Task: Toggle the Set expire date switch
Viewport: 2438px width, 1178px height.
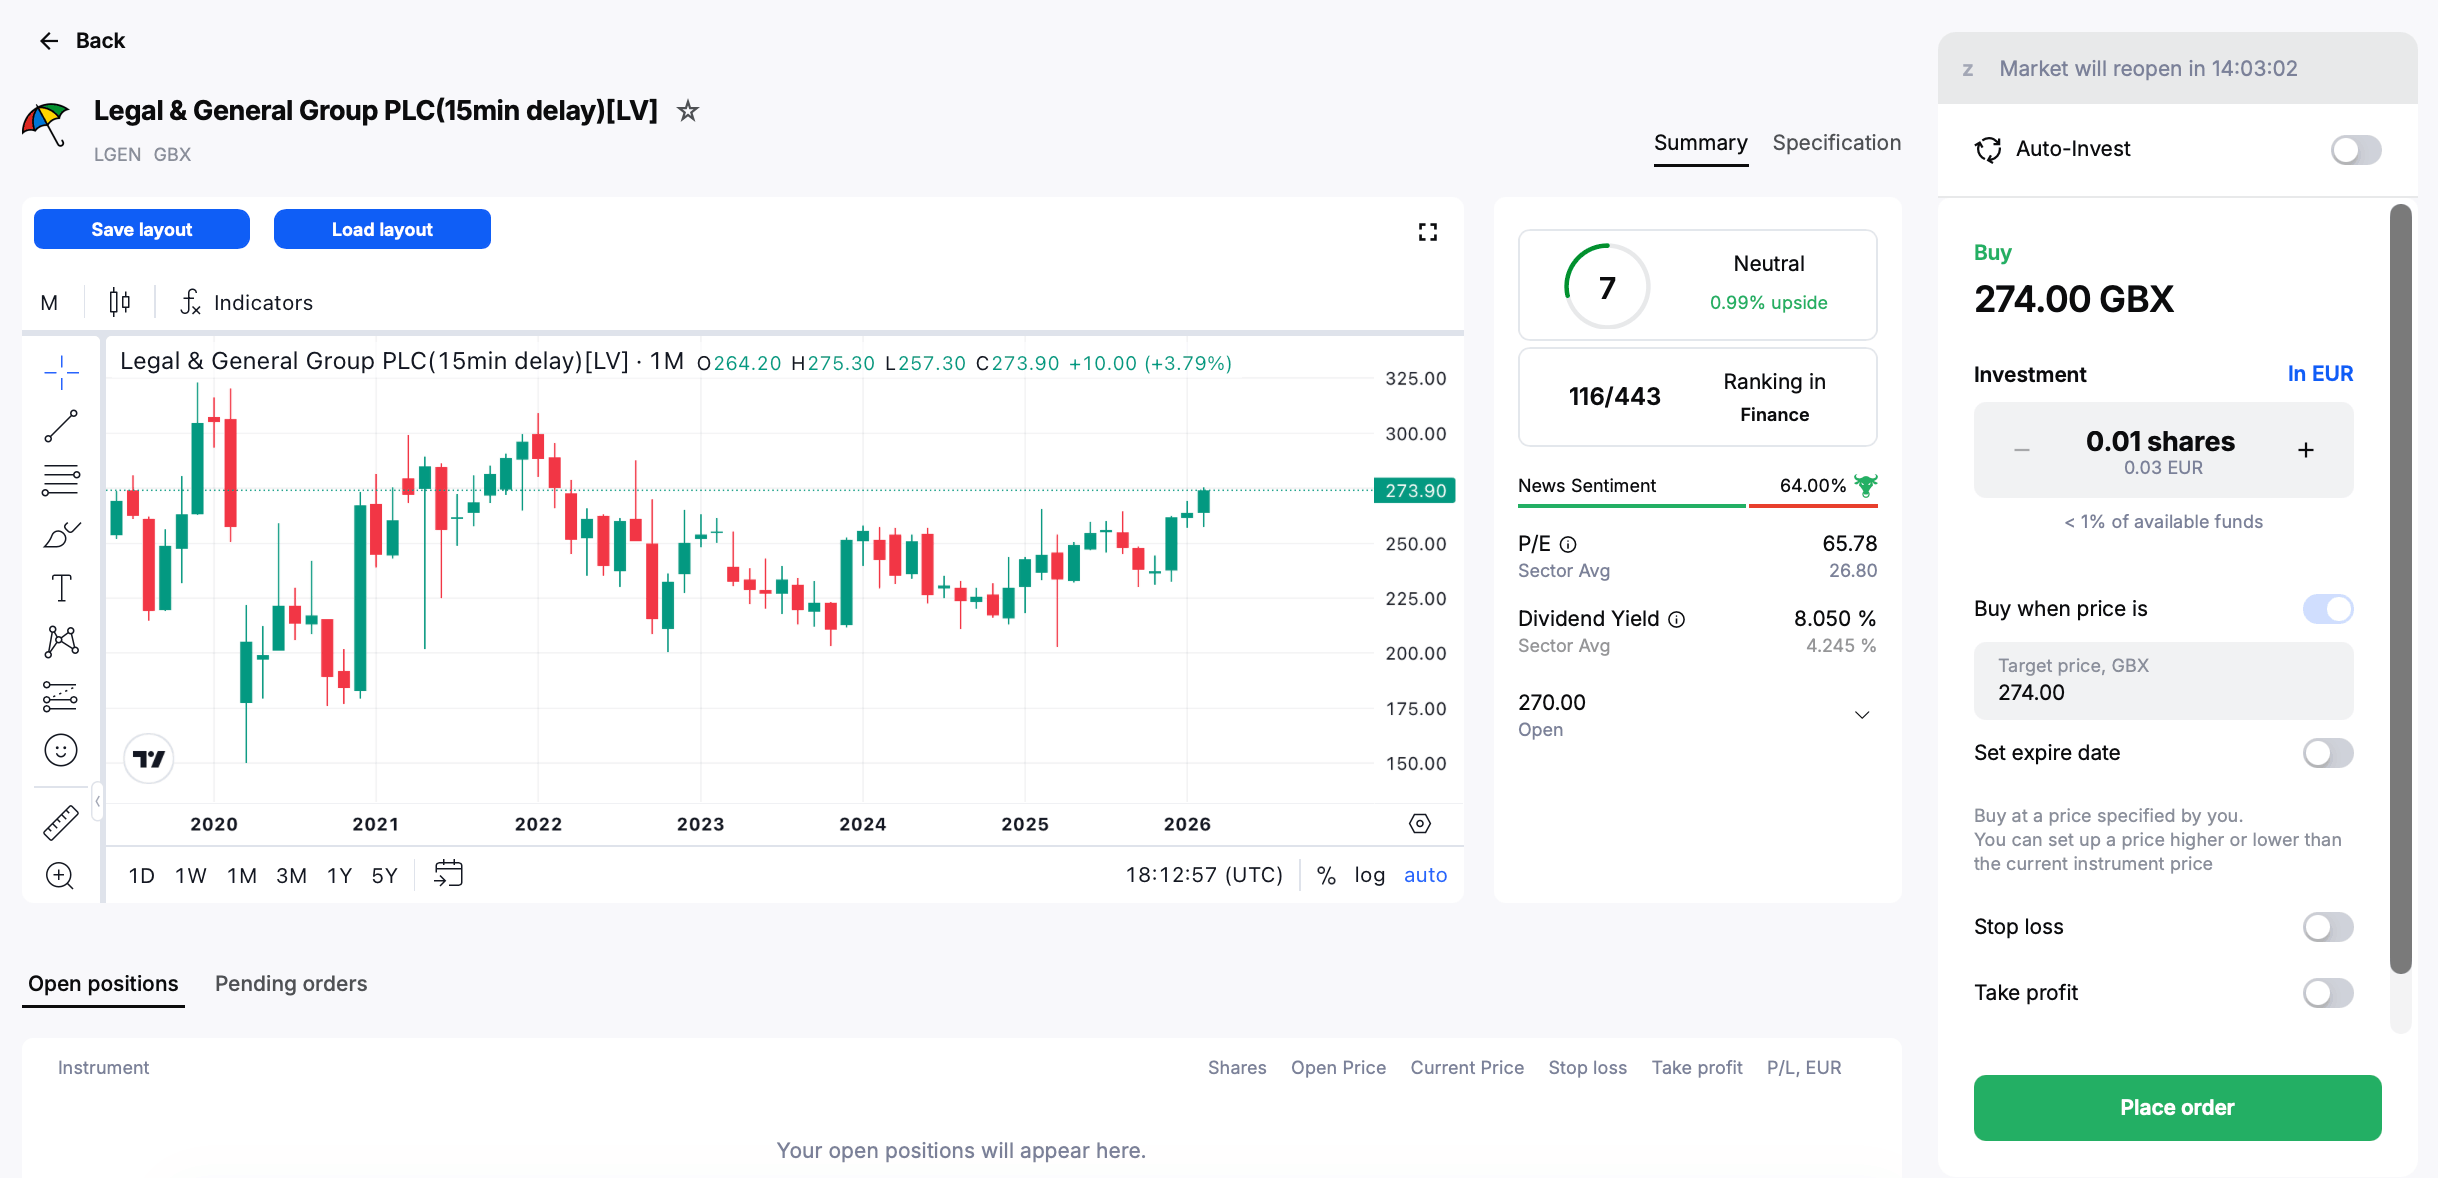Action: [x=2328, y=753]
